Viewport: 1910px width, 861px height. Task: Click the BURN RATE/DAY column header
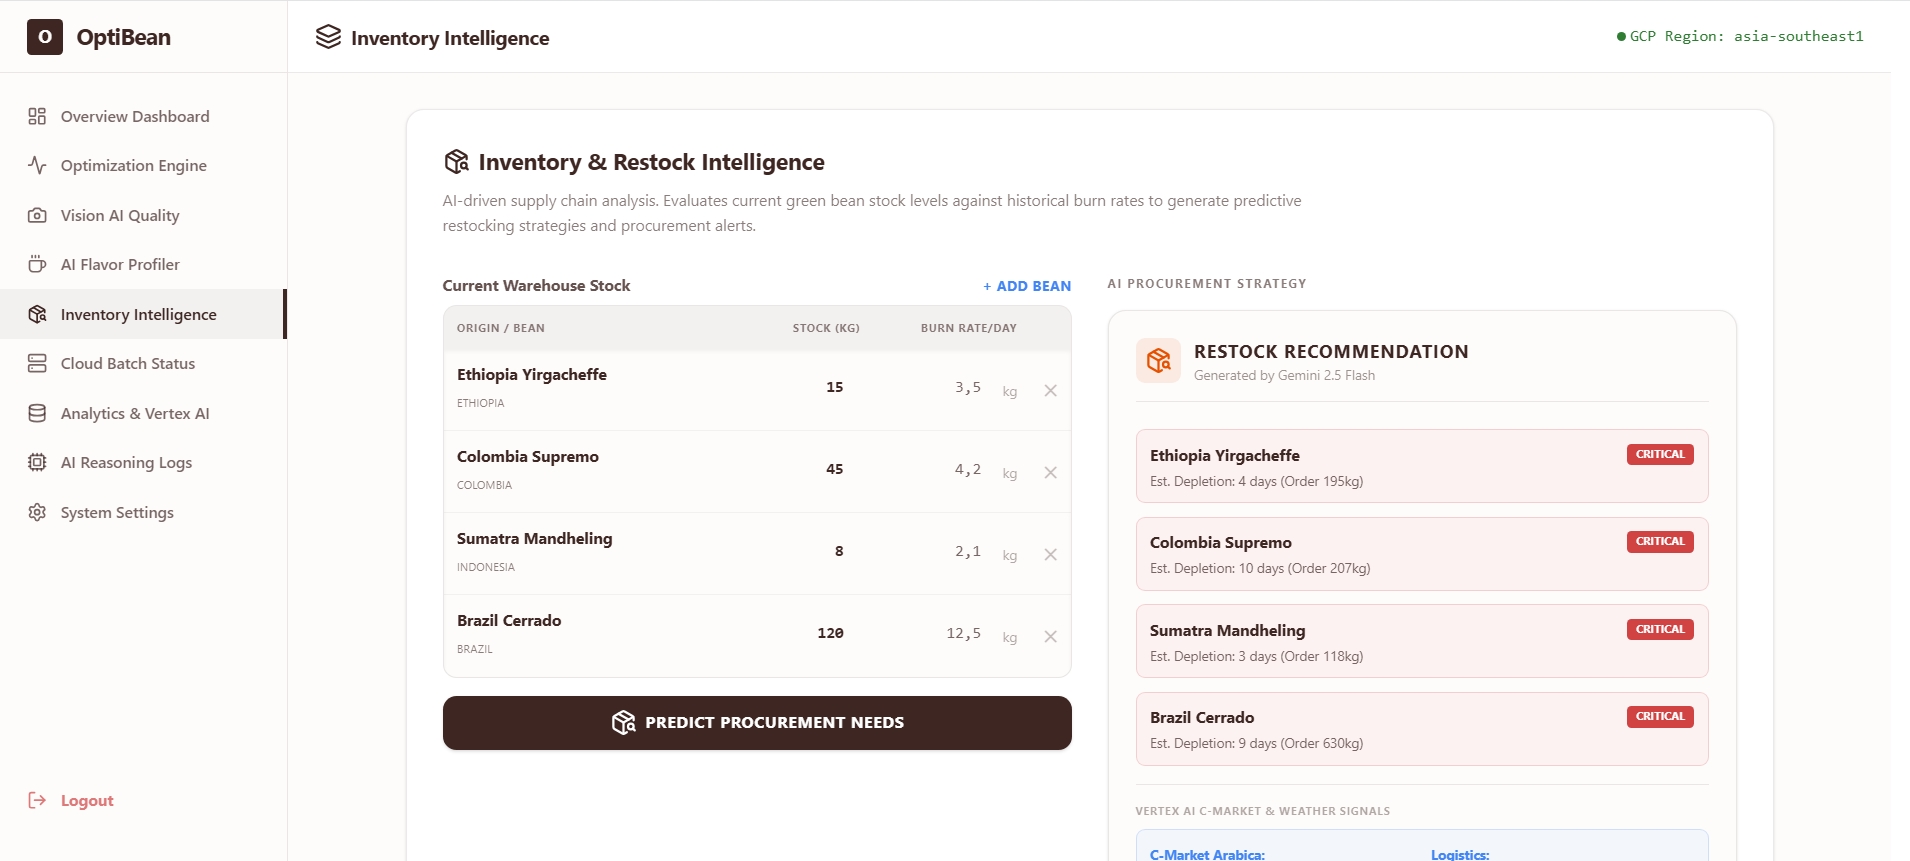pos(968,328)
